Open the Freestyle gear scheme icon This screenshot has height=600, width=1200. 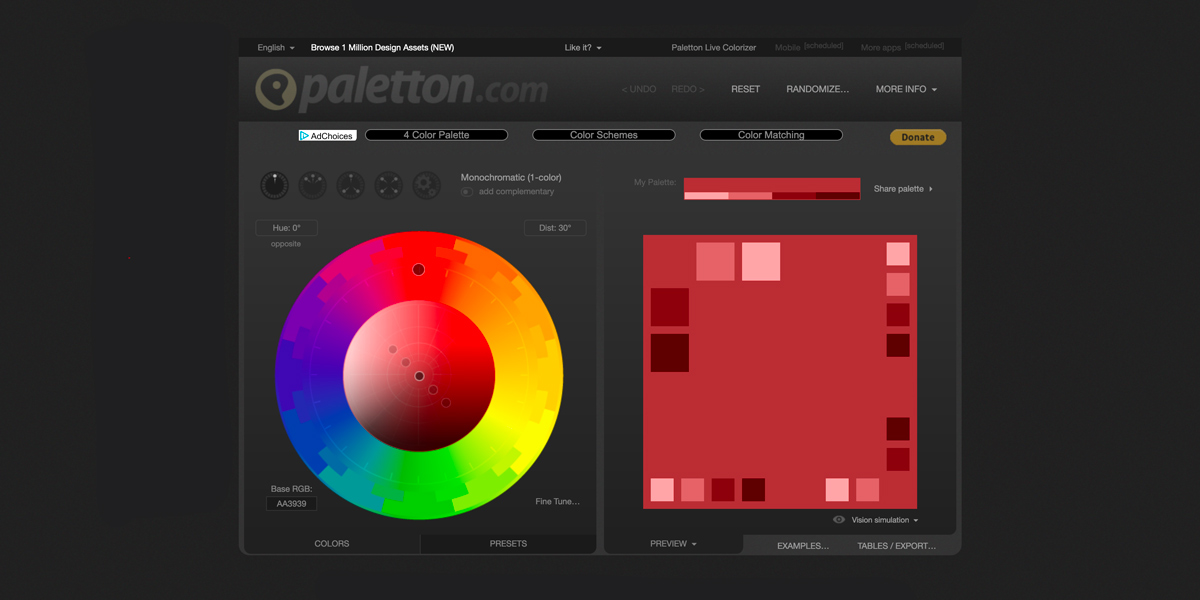click(425, 185)
